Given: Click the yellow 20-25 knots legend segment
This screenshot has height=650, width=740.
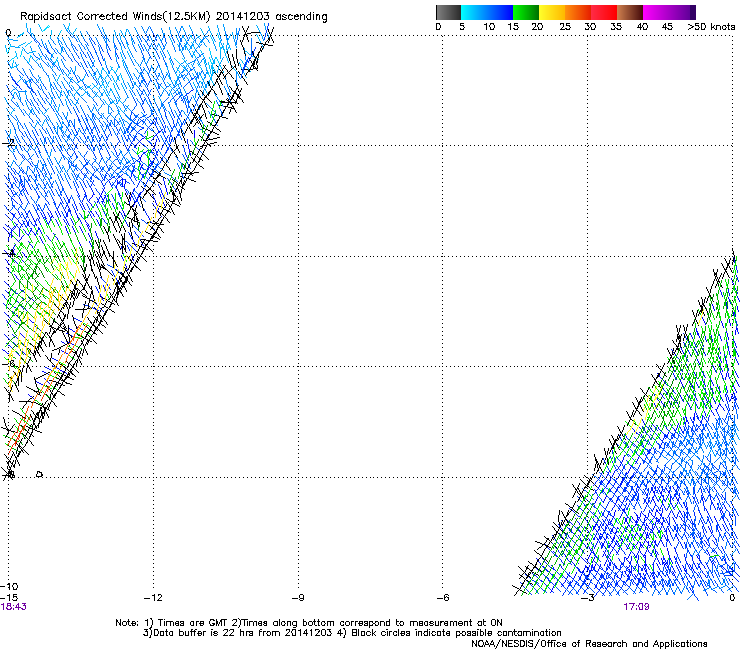Looking at the screenshot, I should (552, 12).
